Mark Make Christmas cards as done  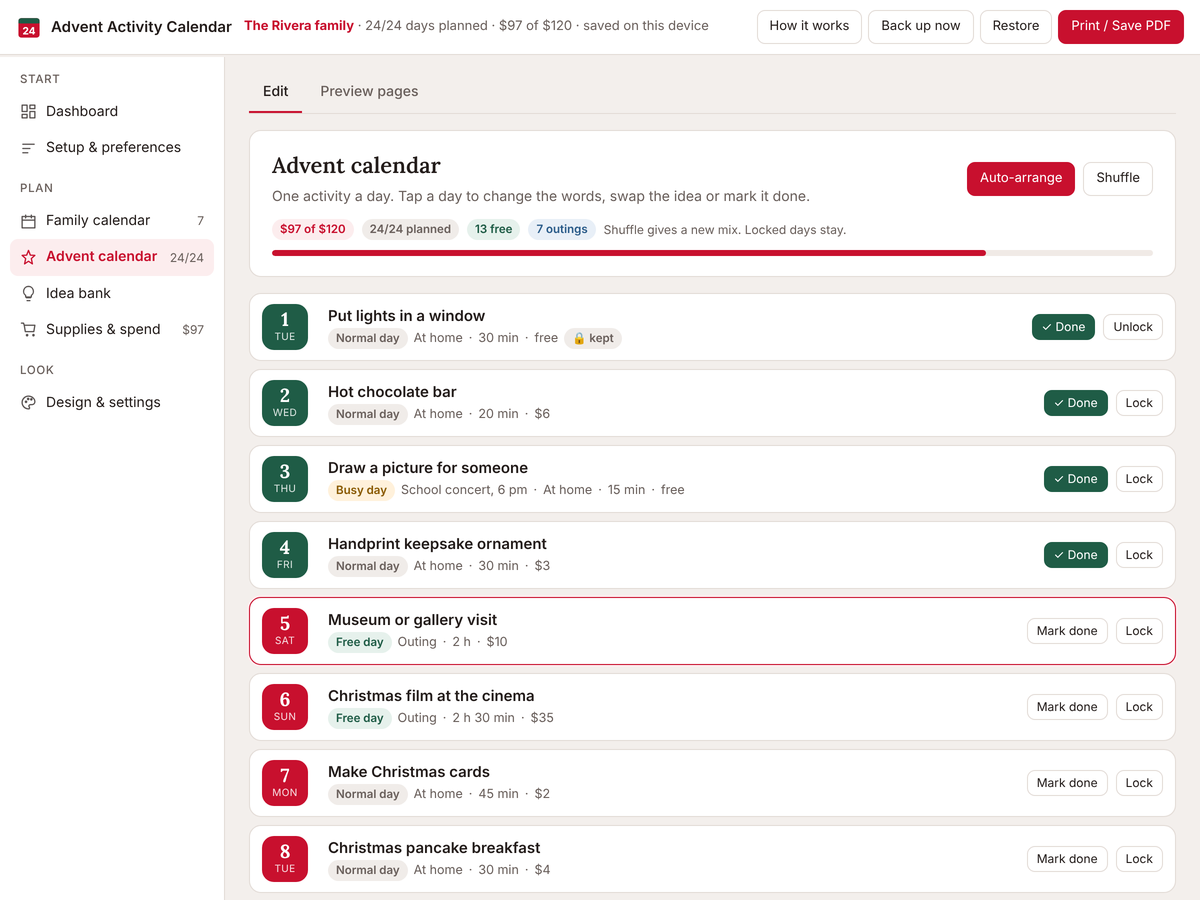pyautogui.click(x=1067, y=783)
